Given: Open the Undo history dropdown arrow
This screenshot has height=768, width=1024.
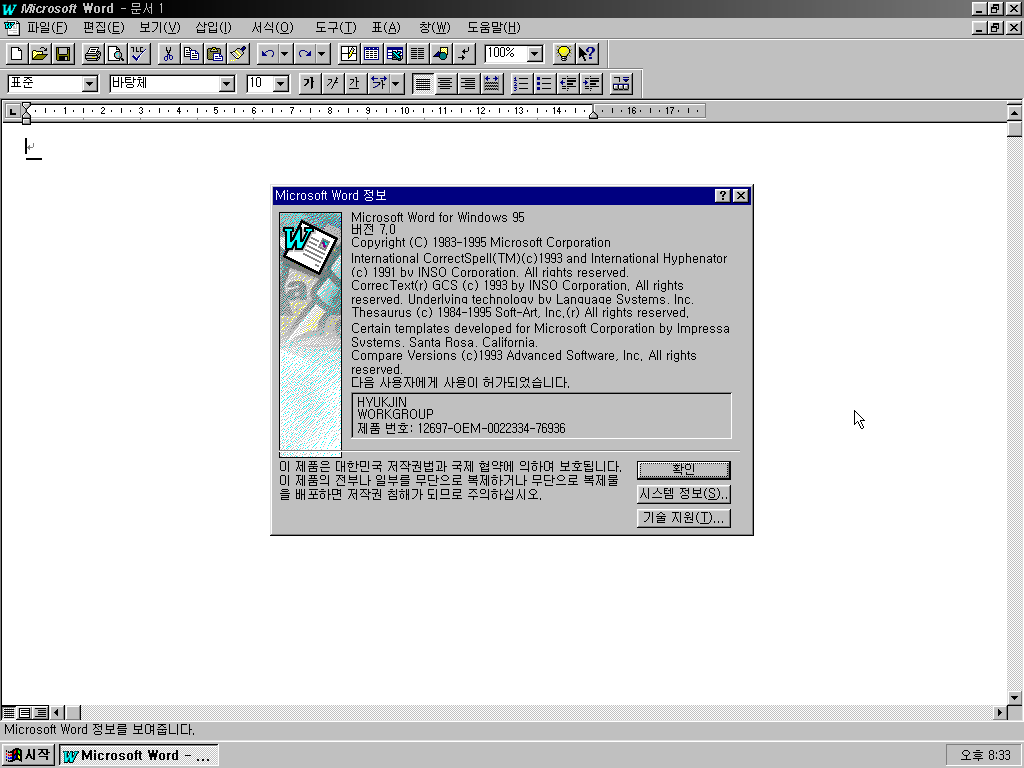Looking at the screenshot, I should click(285, 54).
